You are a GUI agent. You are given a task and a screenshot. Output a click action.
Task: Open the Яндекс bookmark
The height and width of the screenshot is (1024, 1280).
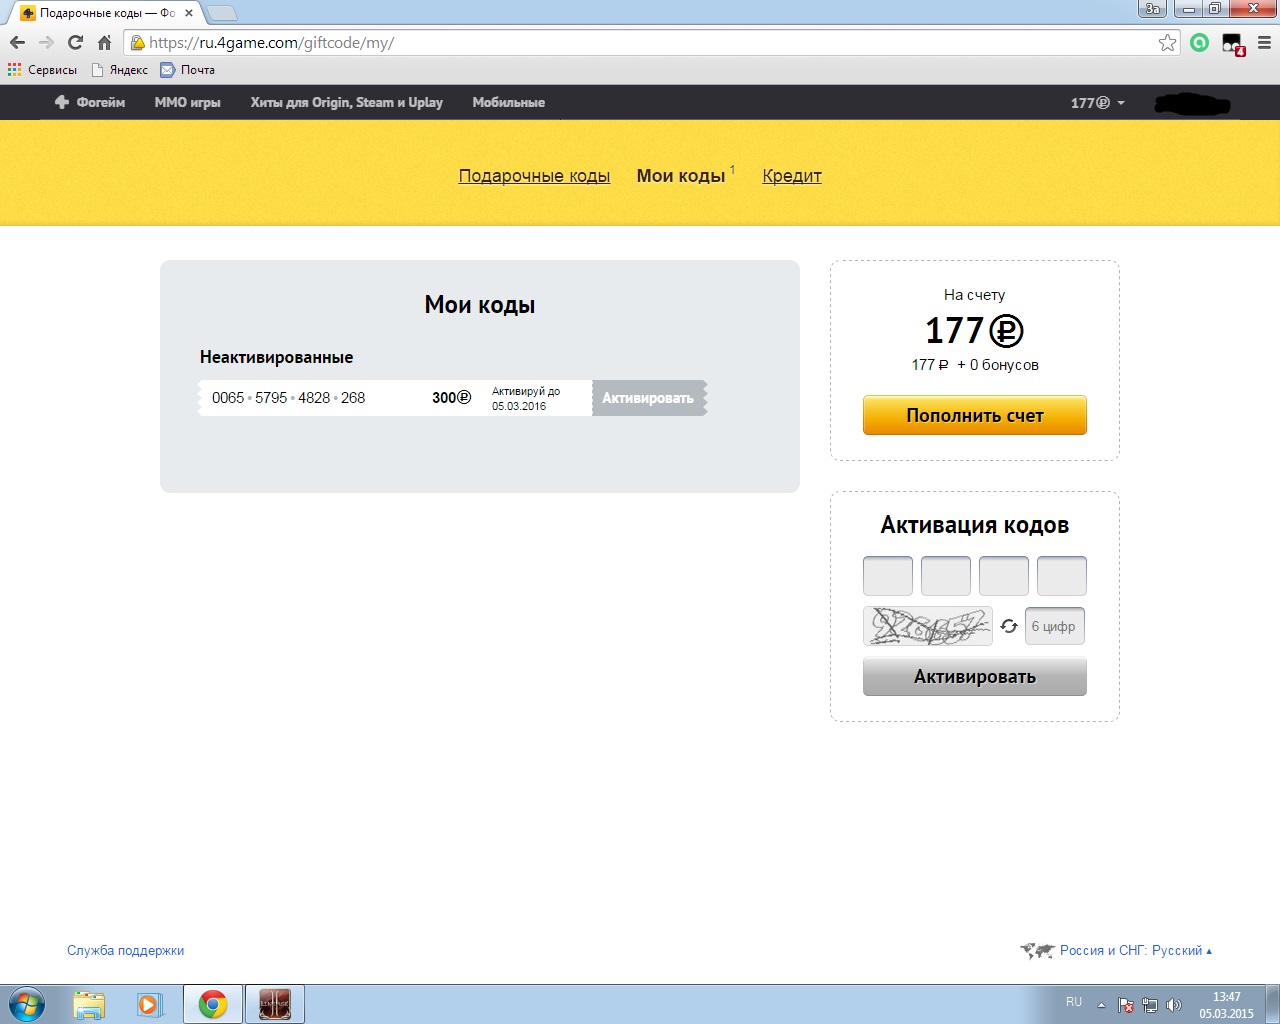tap(119, 70)
